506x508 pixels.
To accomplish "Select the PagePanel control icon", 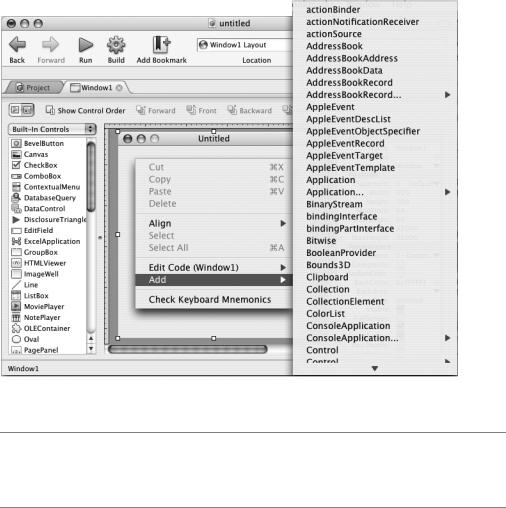I will point(16,350).
